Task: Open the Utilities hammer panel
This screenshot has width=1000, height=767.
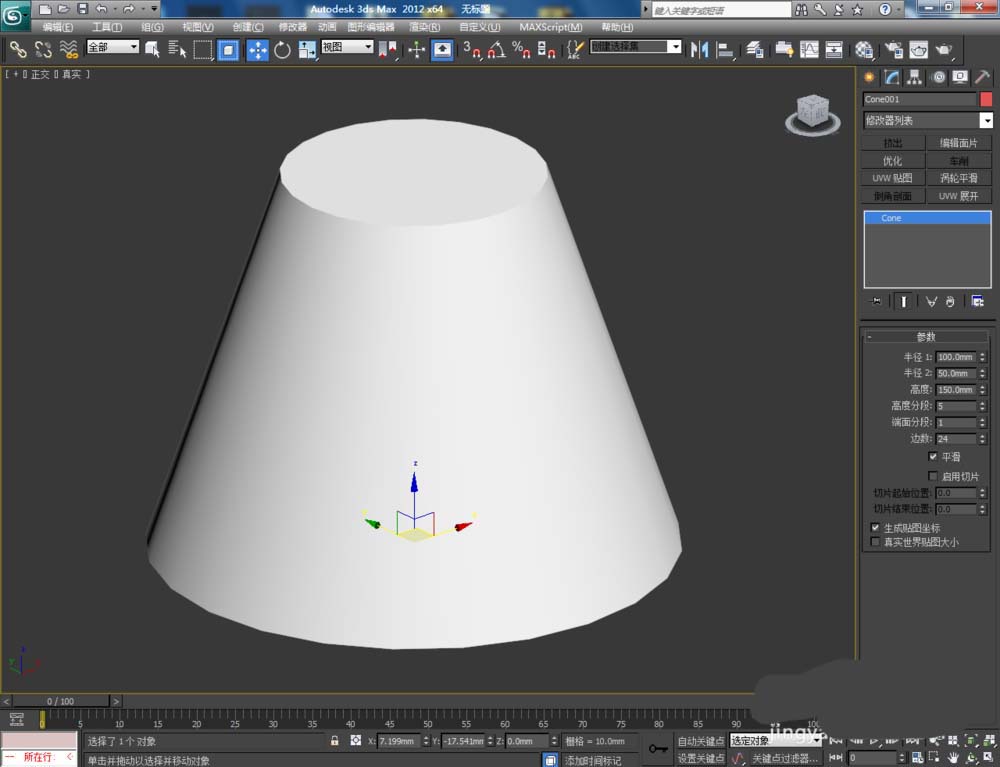Action: click(982, 77)
